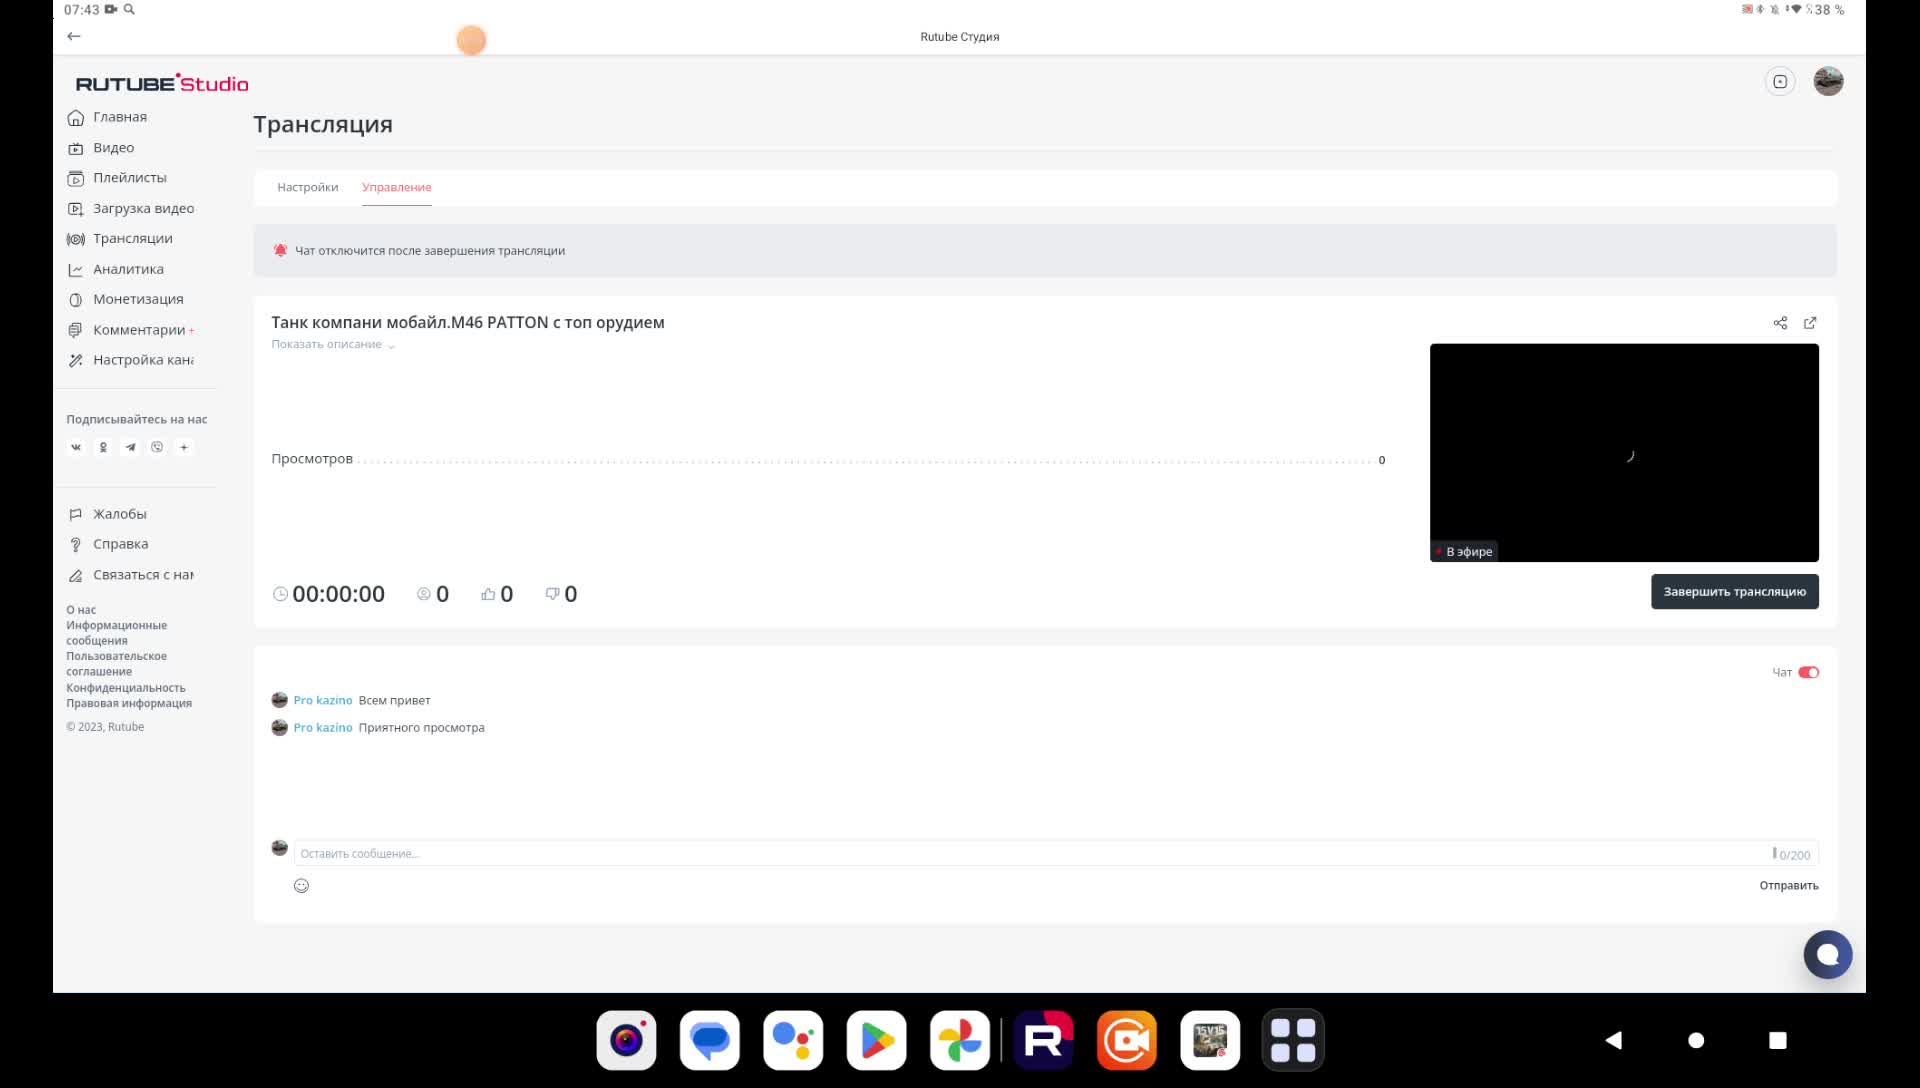Viewport: 1920px width, 1088px height.
Task: Open Google Play Store from dock
Action: click(x=876, y=1041)
